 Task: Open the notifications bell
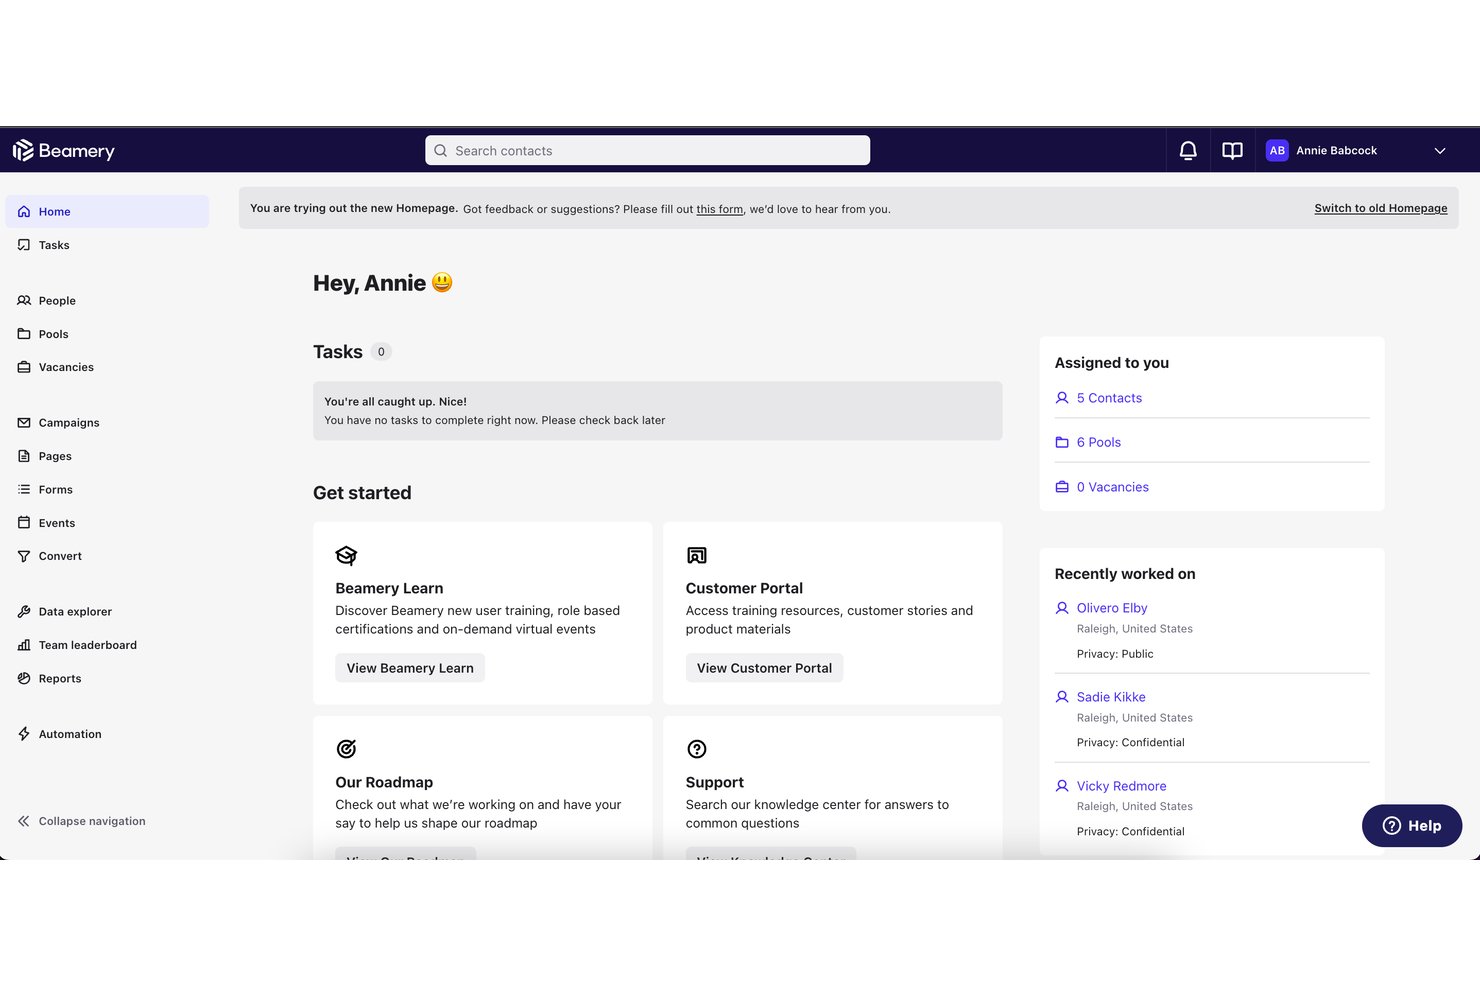pyautogui.click(x=1188, y=150)
